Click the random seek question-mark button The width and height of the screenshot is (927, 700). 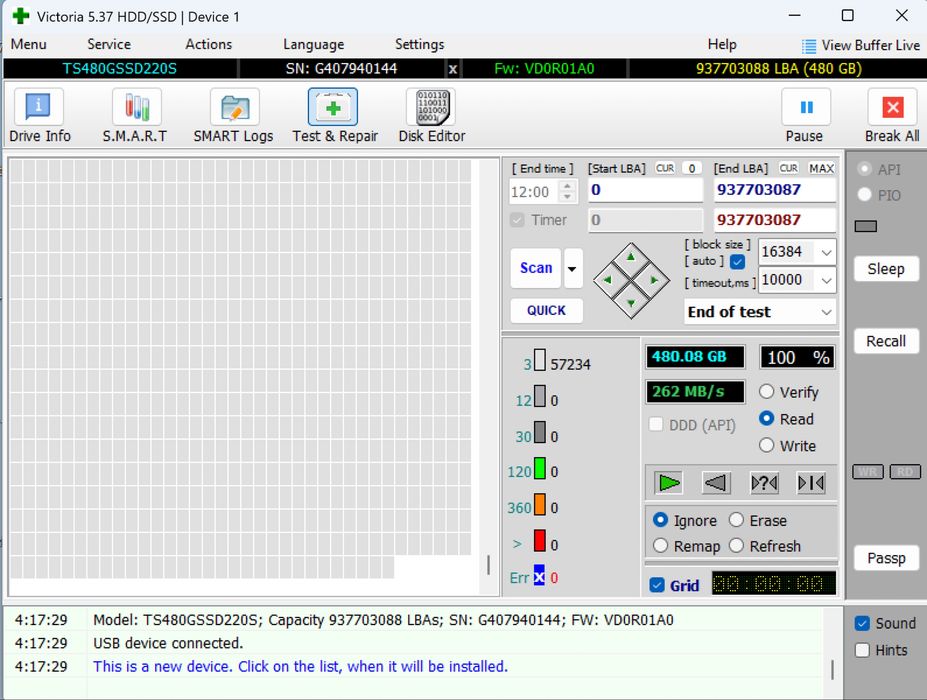pyautogui.click(x=764, y=483)
